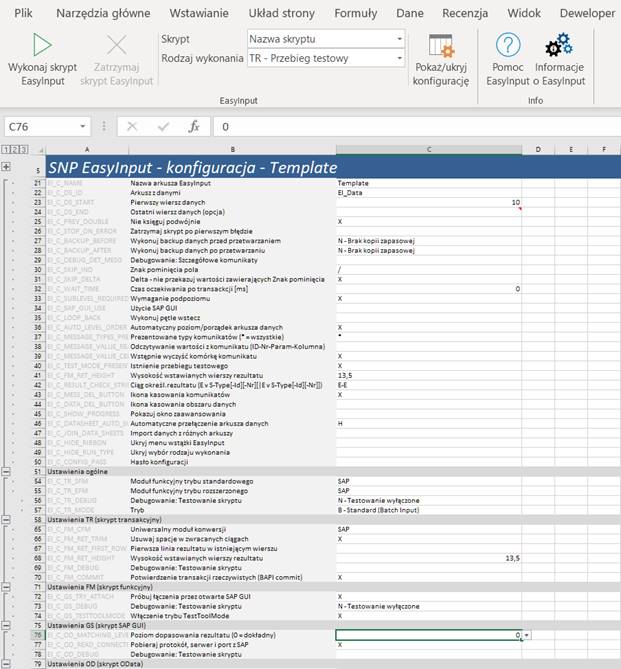Open the Deweloper tab
621x669 pixels.
pos(587,13)
